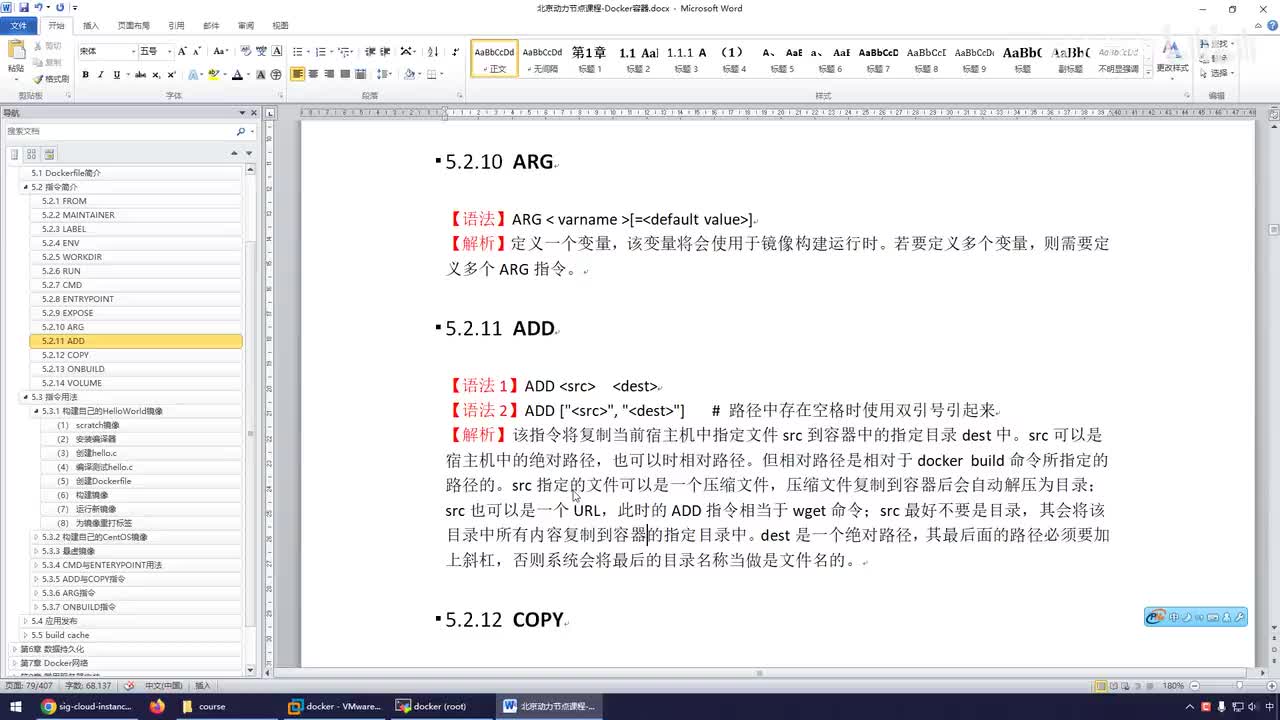Click the Undo arrow icon
This screenshot has height=720, width=1280.
[38, 8]
